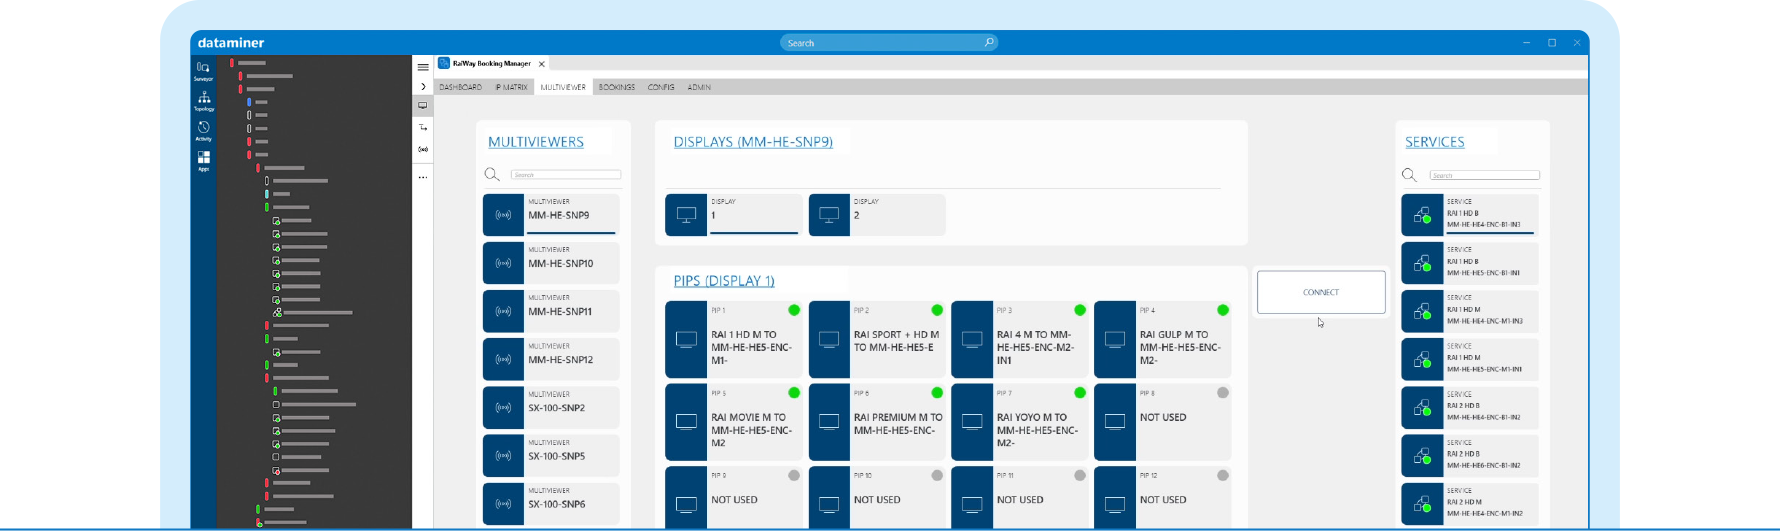Select multiviewer MM-HE-SNP11
This screenshot has width=1780, height=531.
click(551, 311)
